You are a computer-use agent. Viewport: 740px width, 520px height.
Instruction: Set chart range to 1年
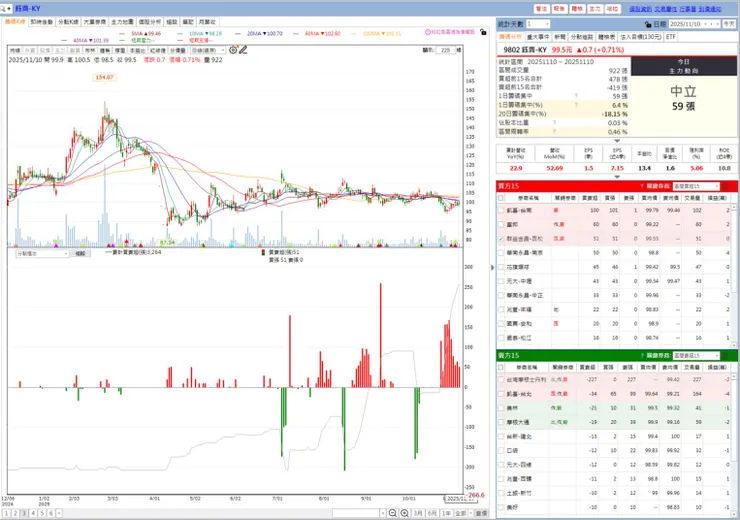[x=446, y=513]
